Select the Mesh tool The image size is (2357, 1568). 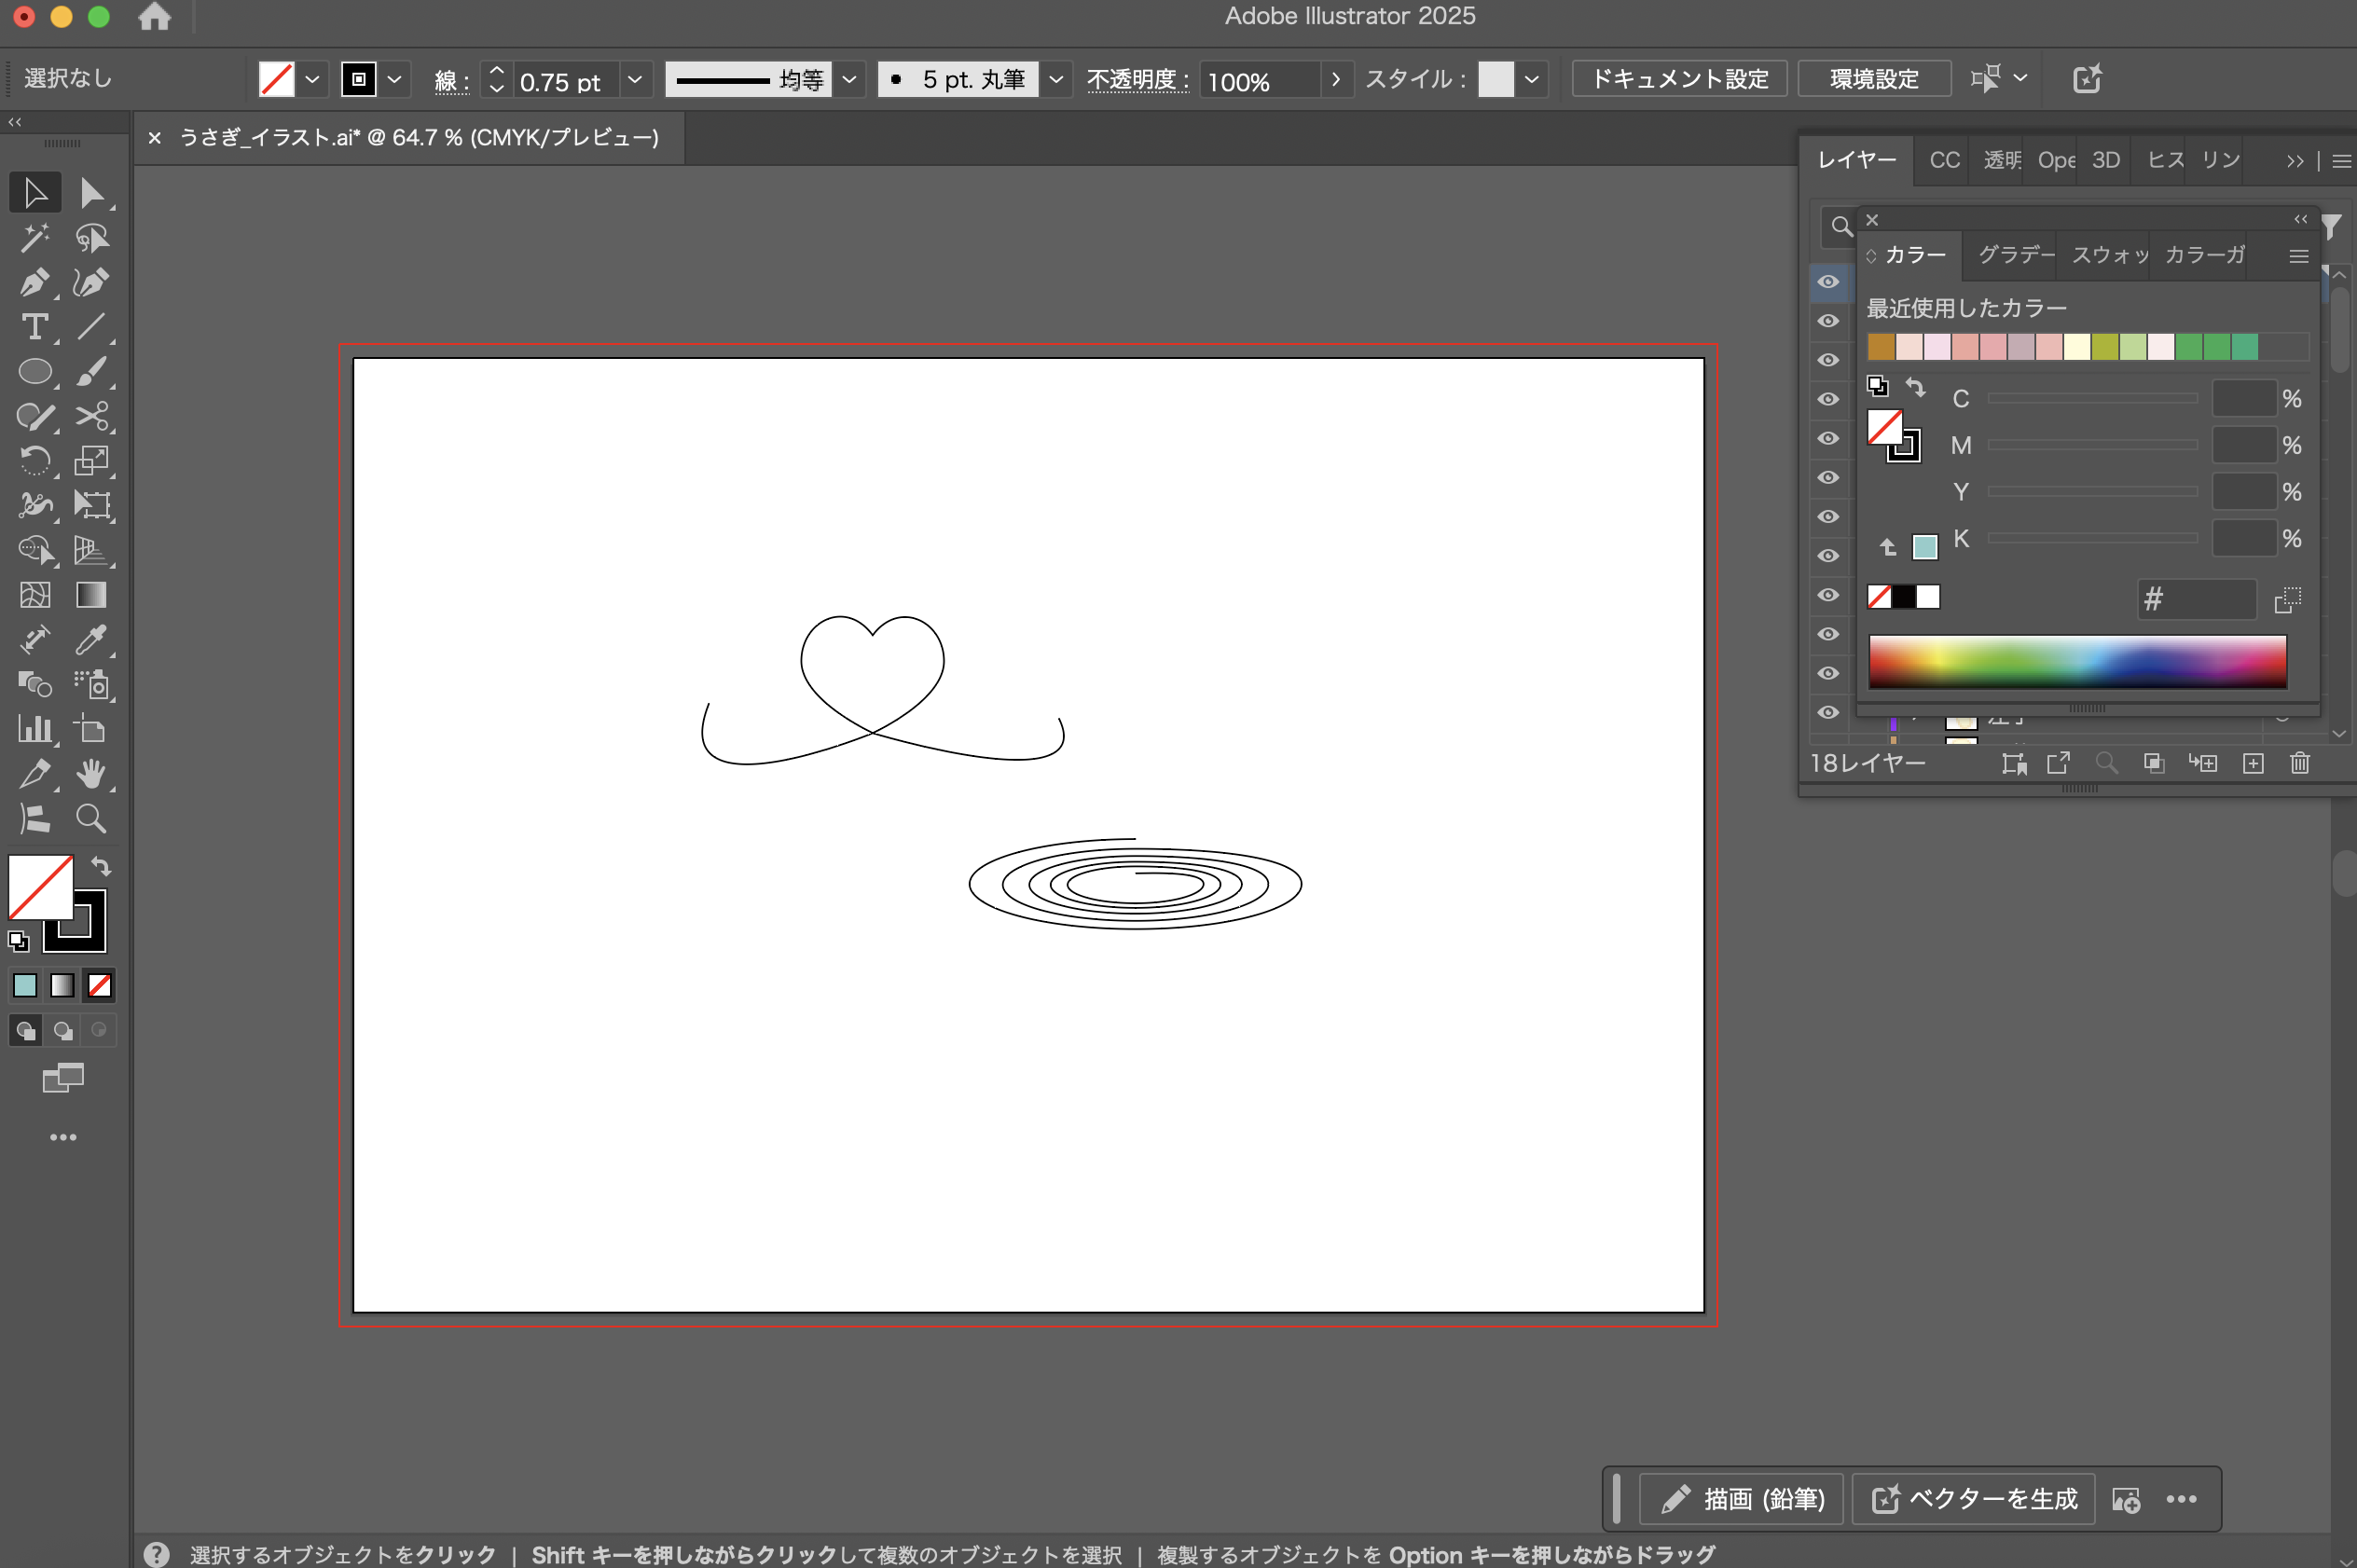pos(35,595)
